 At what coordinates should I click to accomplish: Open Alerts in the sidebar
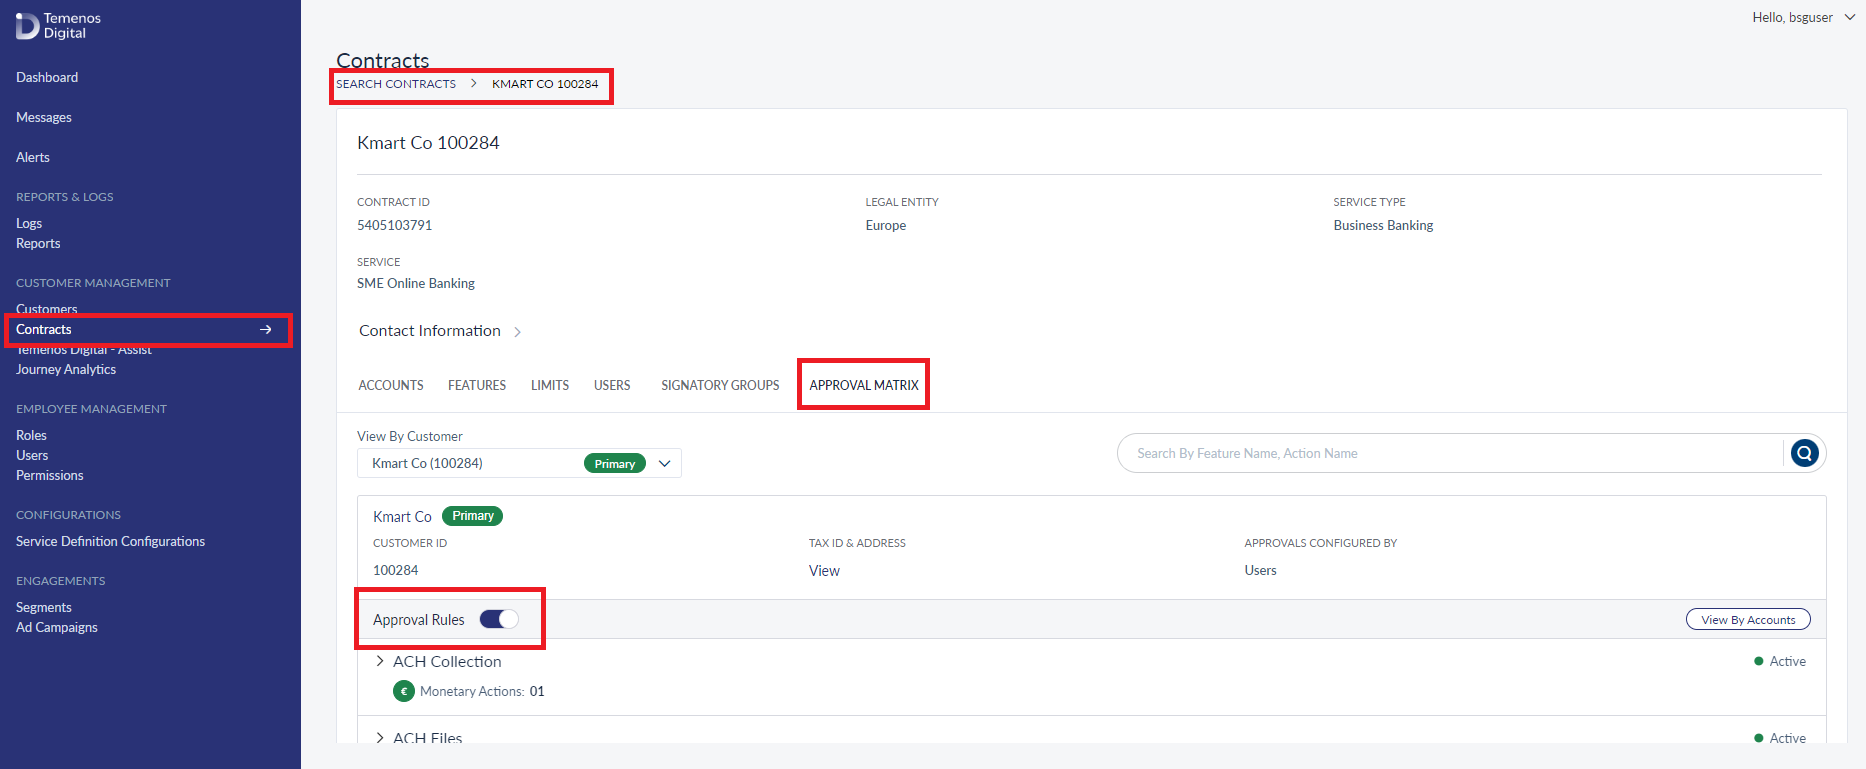click(x=33, y=157)
